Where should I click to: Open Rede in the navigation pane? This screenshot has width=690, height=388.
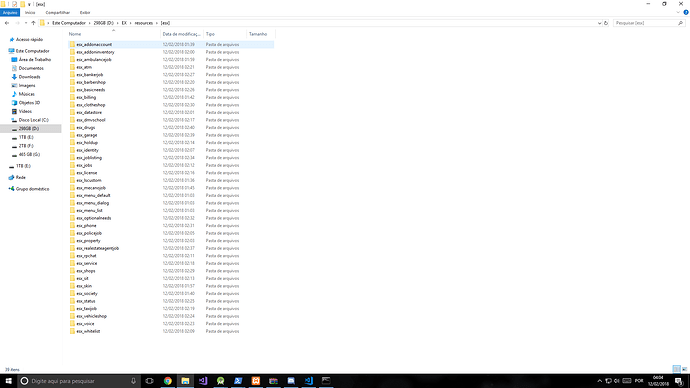(x=21, y=177)
